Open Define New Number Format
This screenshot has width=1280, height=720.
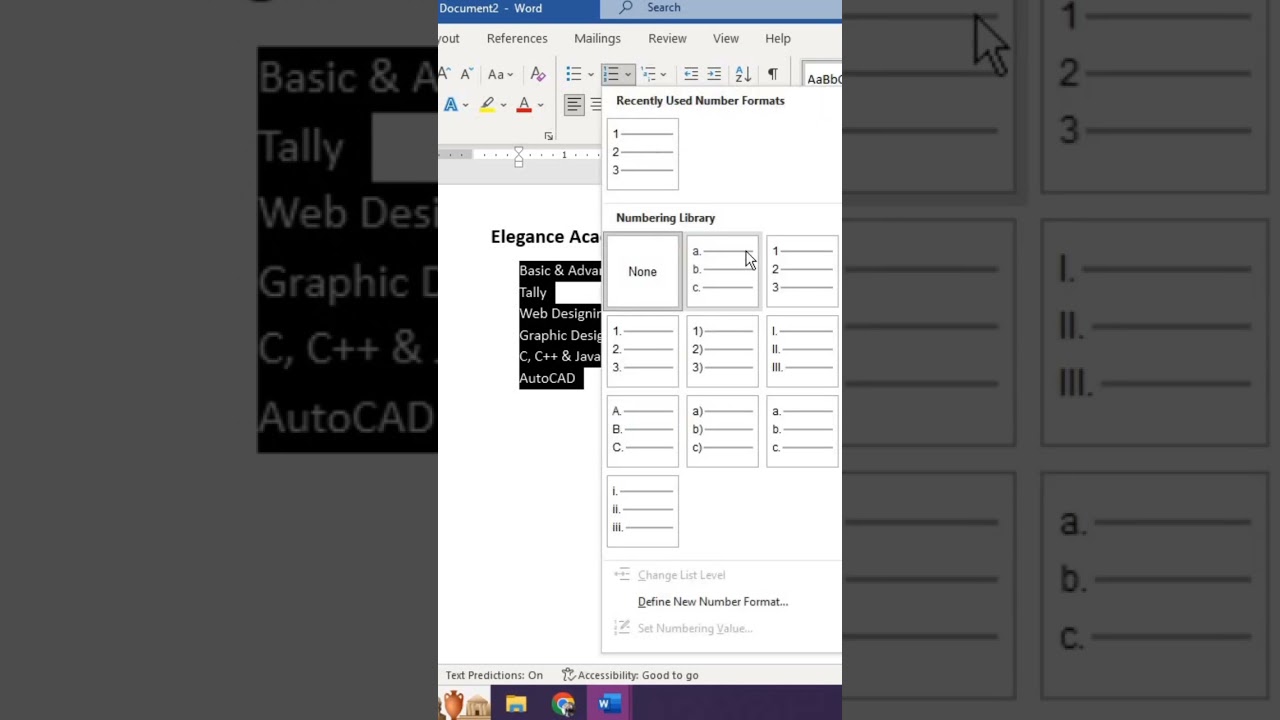tap(713, 602)
